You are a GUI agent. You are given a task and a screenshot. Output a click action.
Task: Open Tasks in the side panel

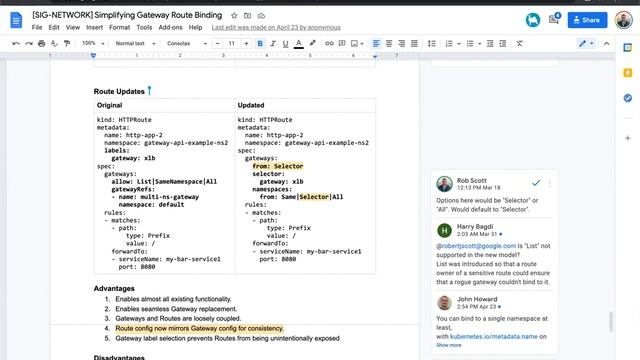[628, 98]
